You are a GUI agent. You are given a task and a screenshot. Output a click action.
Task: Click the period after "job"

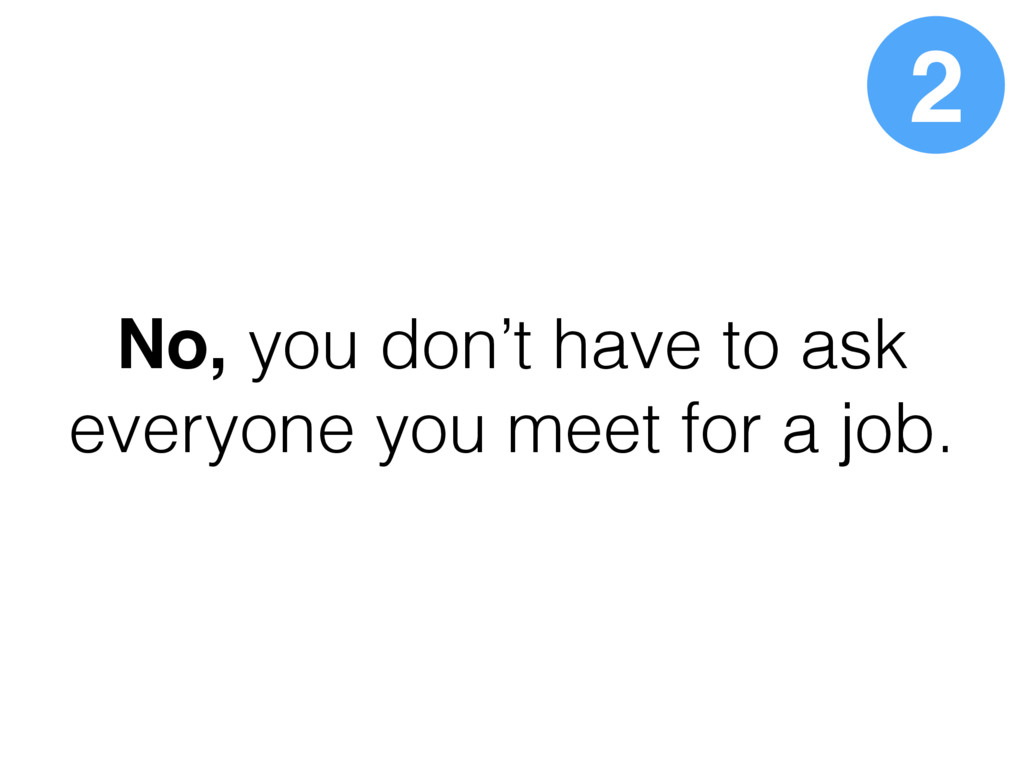[x=944, y=449]
